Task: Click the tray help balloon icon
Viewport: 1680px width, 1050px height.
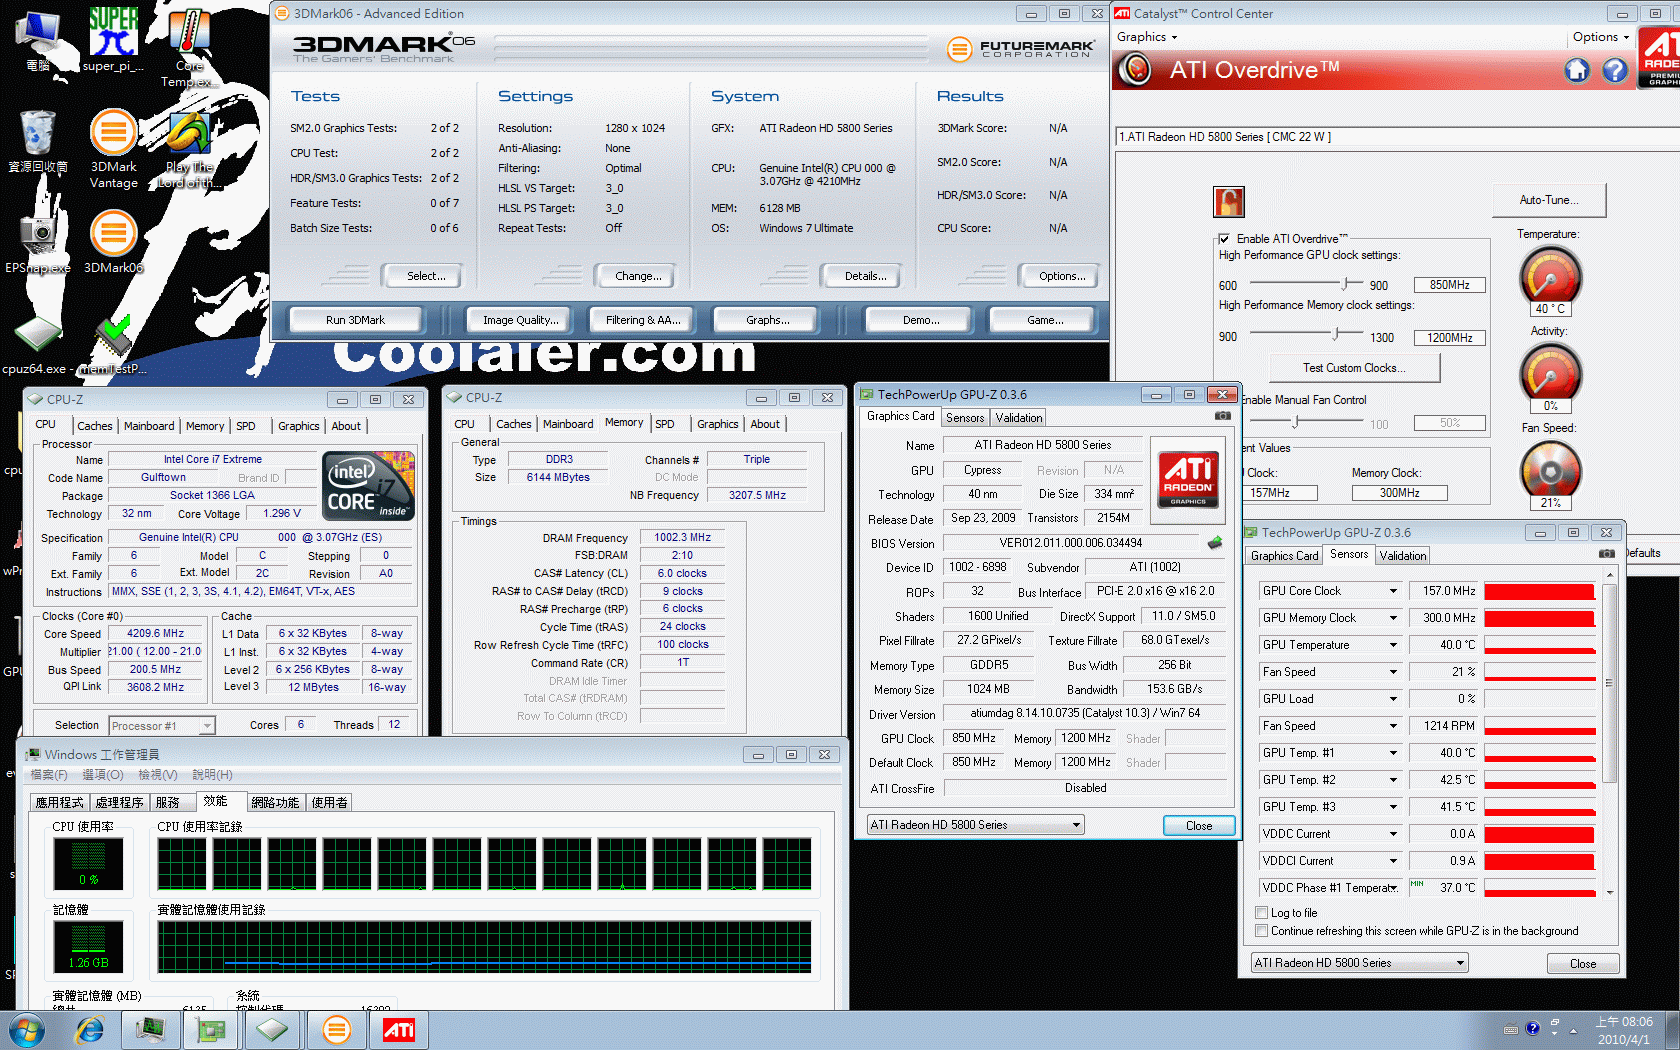Action: click(x=1532, y=1028)
